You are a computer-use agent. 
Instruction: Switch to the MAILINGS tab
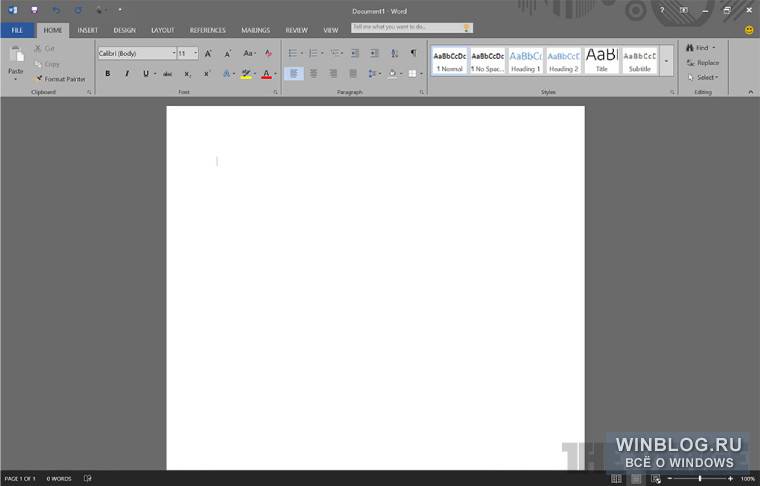[255, 30]
